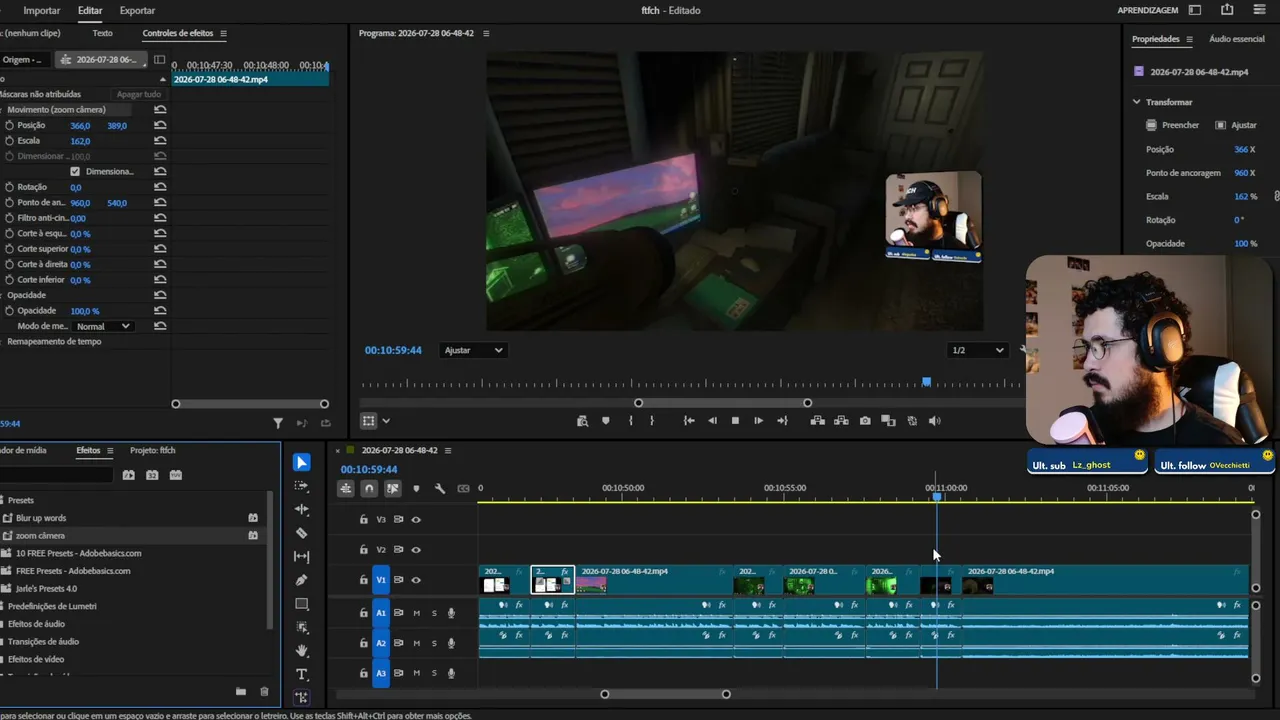Reset the Posição parameter
Viewport: 1280px width, 720px height.
tap(160, 125)
